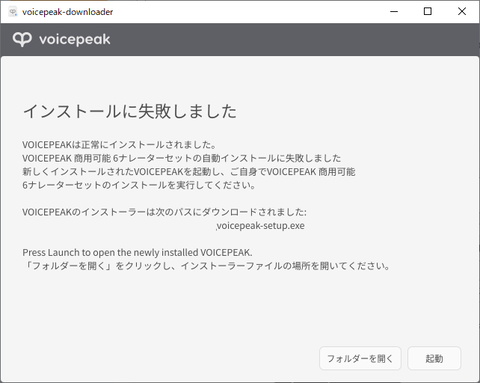Image resolution: width=480 pixels, height=383 pixels.
Task: Maximize the voicepeak-downloader window
Action: click(428, 12)
